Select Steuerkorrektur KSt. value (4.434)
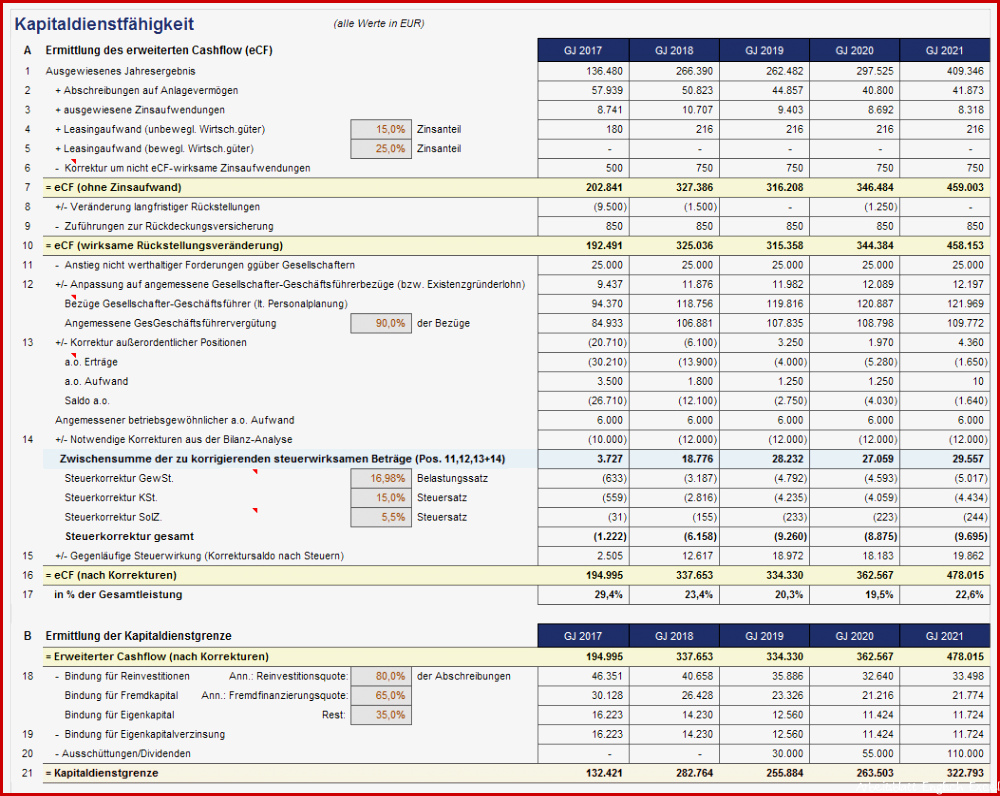 click(945, 498)
